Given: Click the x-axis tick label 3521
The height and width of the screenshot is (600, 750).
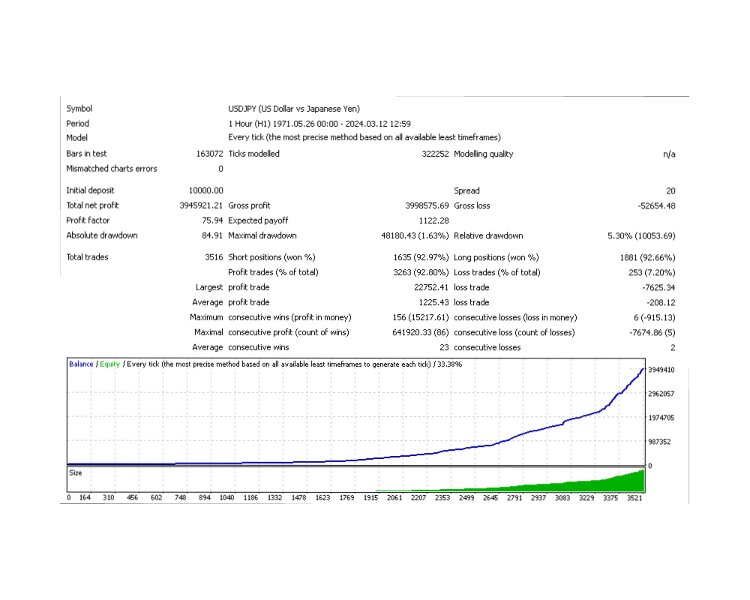Looking at the screenshot, I should [x=634, y=498].
